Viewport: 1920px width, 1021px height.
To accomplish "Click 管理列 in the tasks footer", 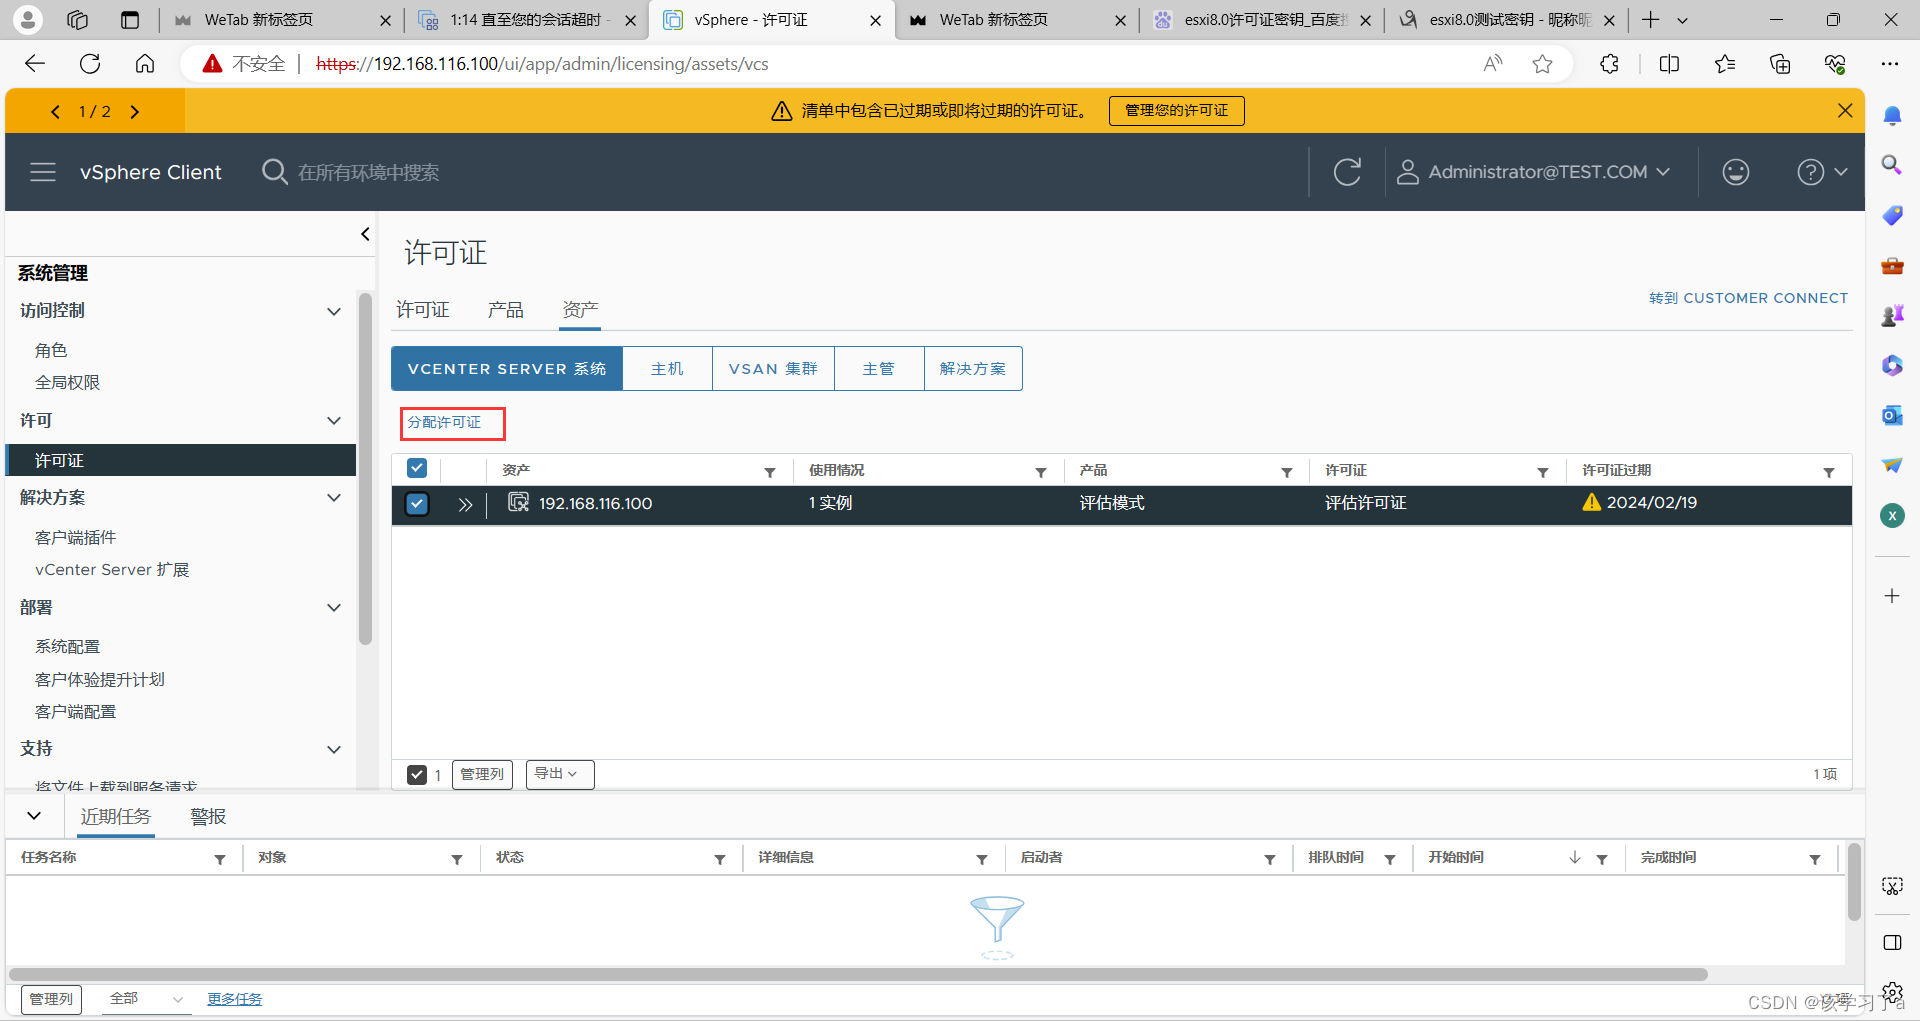I will (x=51, y=999).
